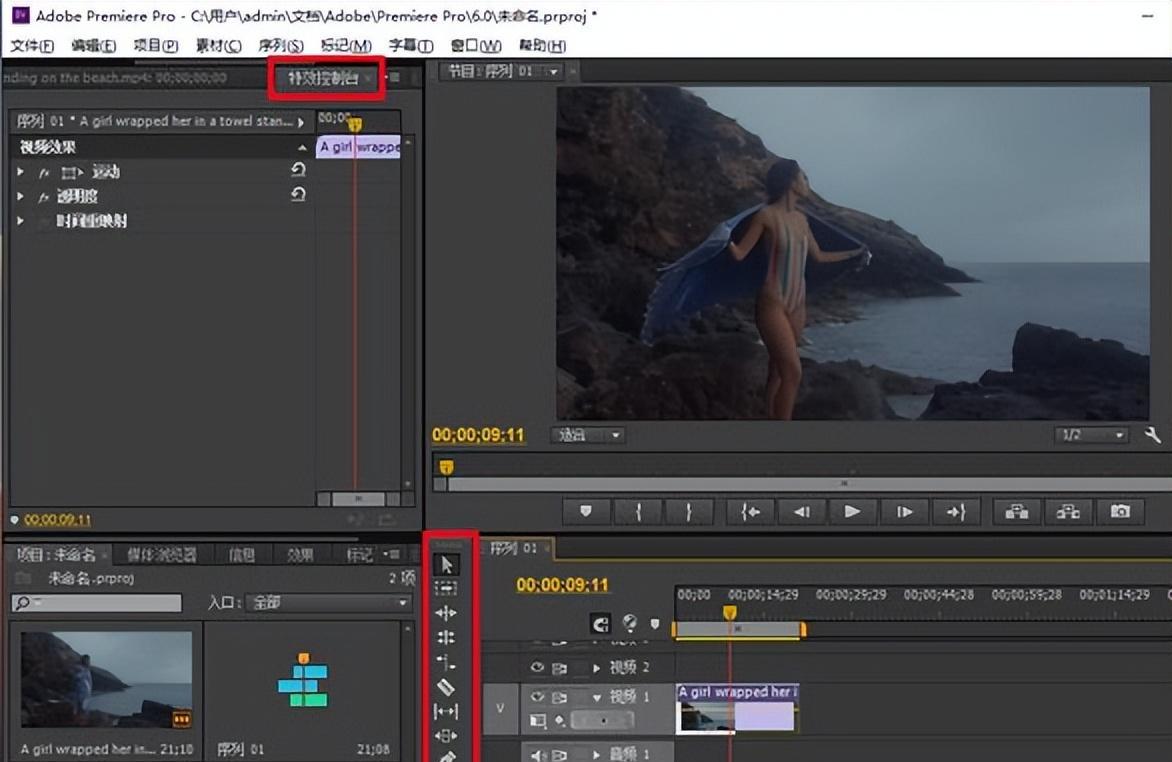Open the 适合 zoom level dropdown
This screenshot has width=1172, height=762.
coord(587,435)
